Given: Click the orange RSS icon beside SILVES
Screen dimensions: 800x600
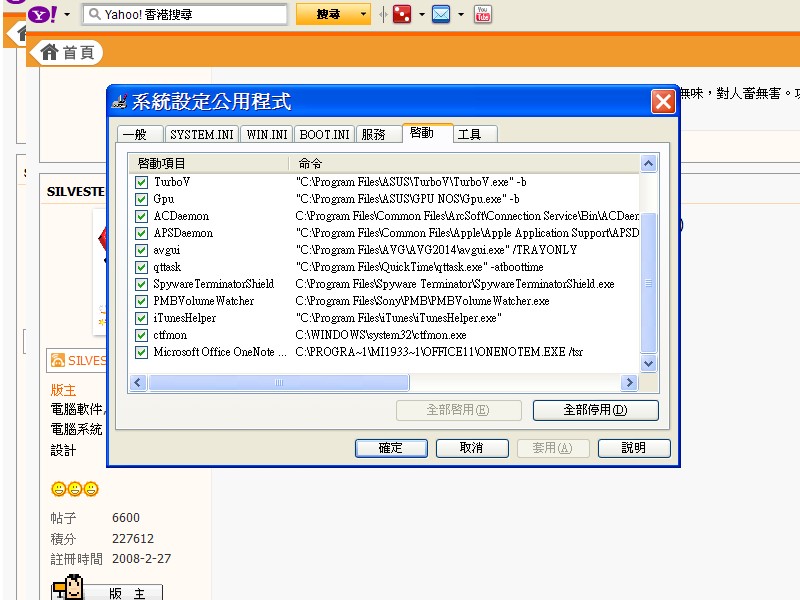Looking at the screenshot, I should tap(58, 361).
